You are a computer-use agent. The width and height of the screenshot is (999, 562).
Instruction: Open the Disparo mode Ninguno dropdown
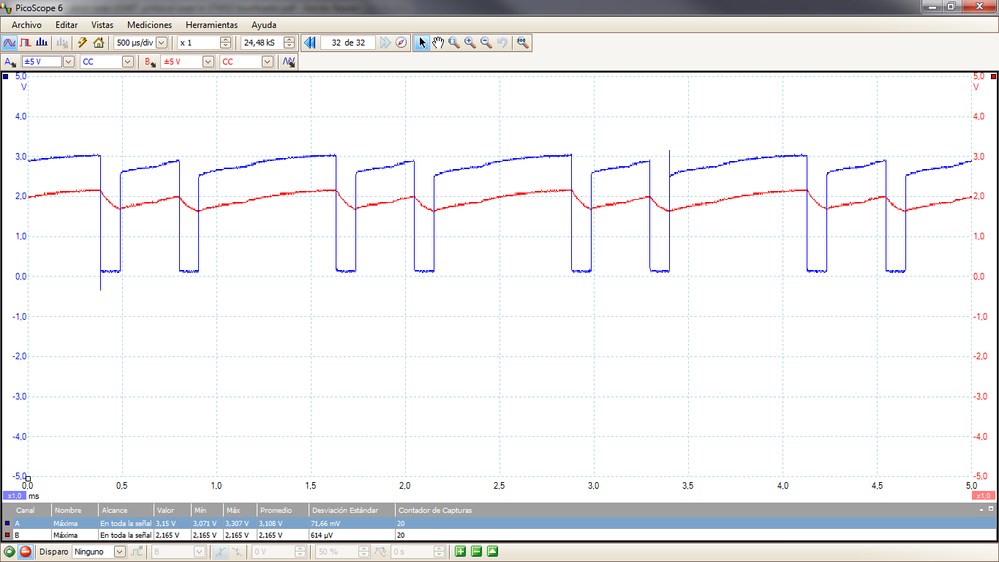coord(119,552)
